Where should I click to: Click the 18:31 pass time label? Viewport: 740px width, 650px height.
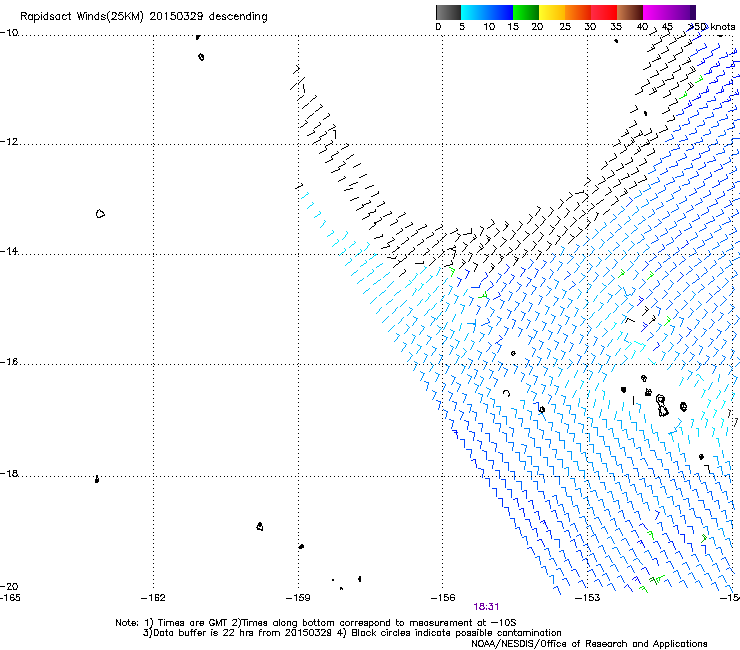click(x=486, y=607)
